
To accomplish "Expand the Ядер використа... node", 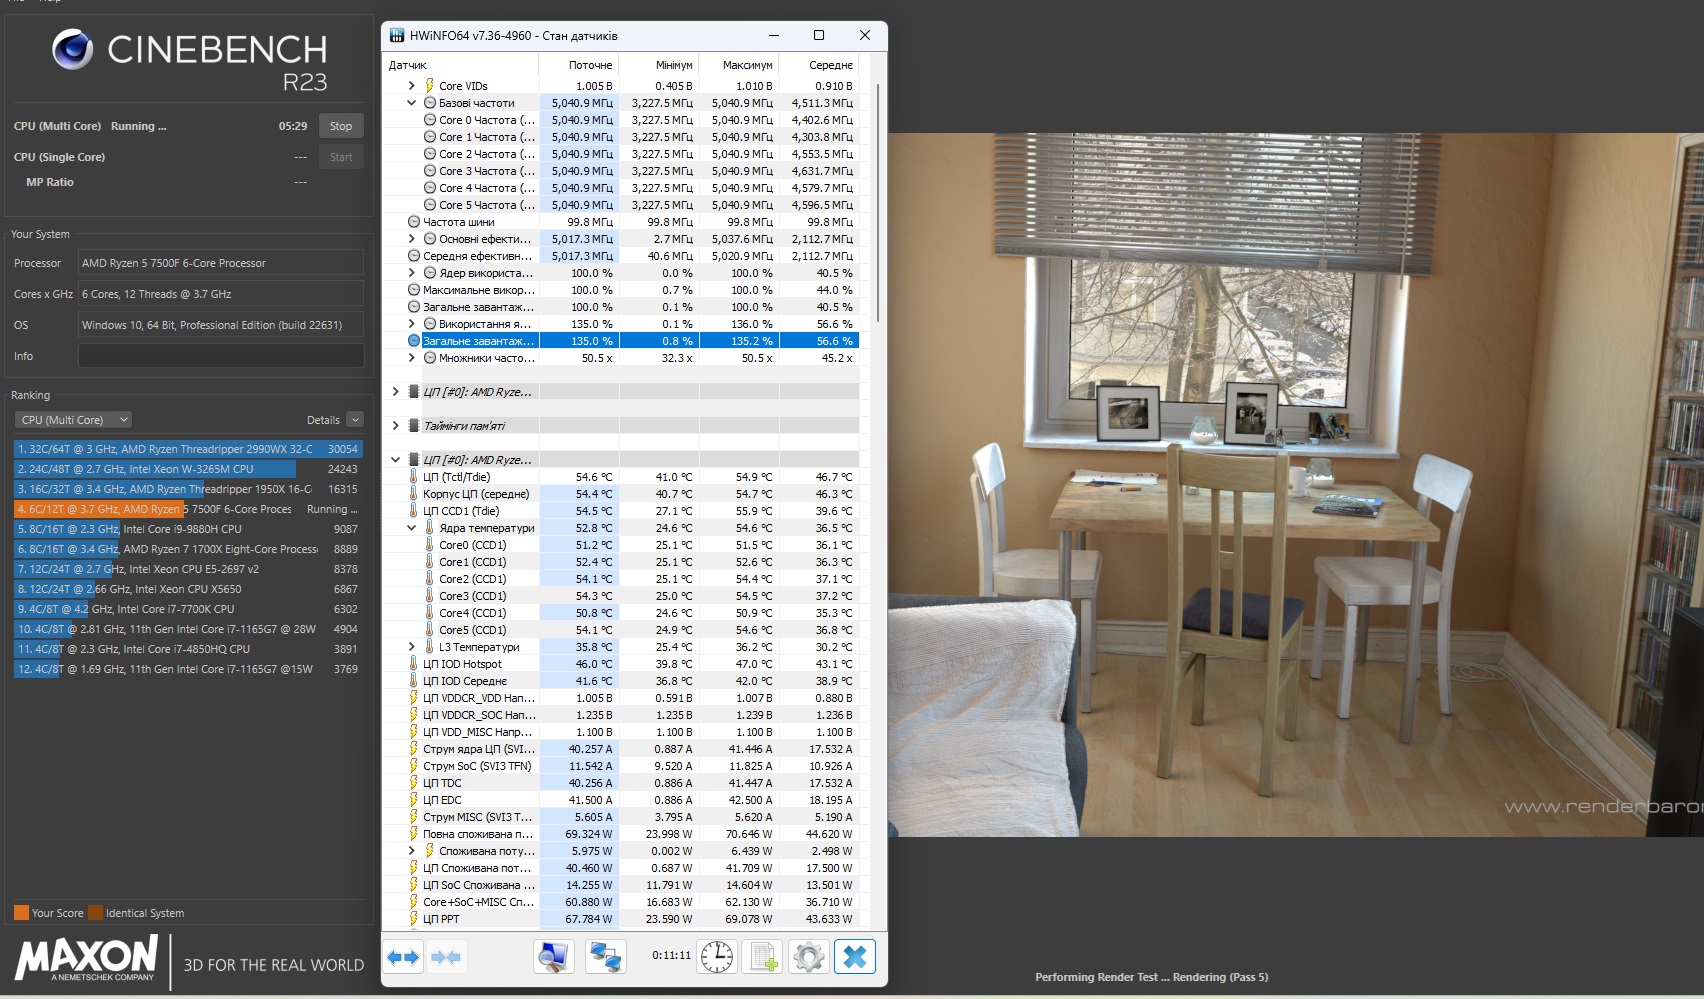I will (411, 273).
